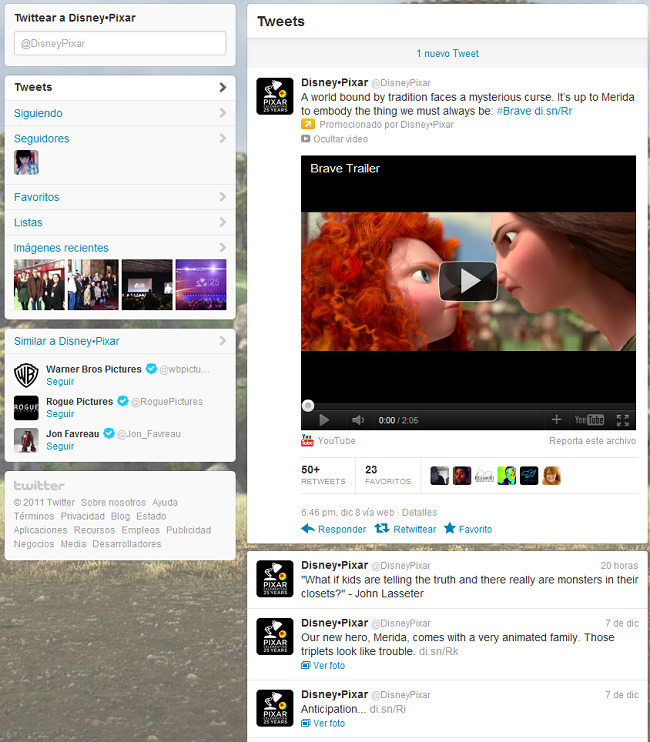Click the first retweeter avatar
650x742 pixels.
[439, 476]
